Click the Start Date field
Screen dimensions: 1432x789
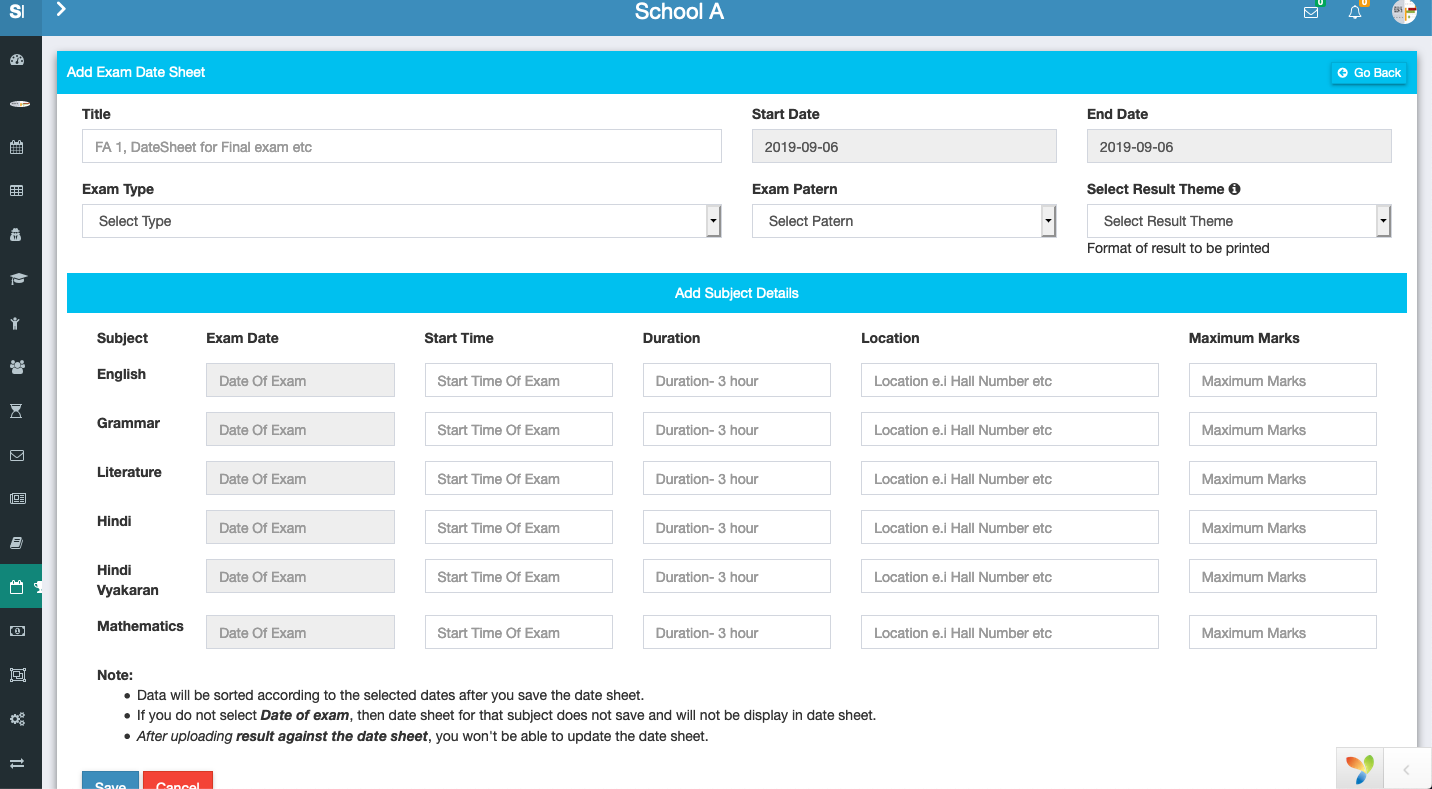903,147
